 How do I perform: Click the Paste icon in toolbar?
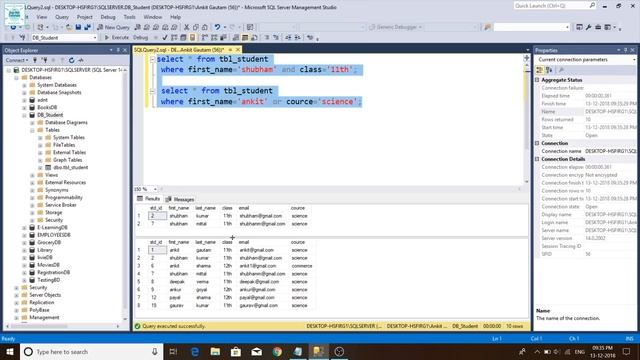(205, 27)
